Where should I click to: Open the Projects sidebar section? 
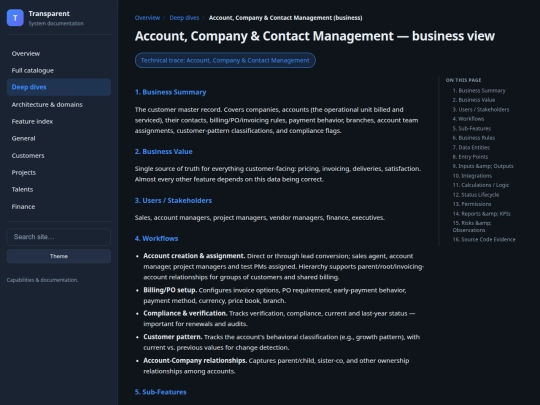[59, 172]
